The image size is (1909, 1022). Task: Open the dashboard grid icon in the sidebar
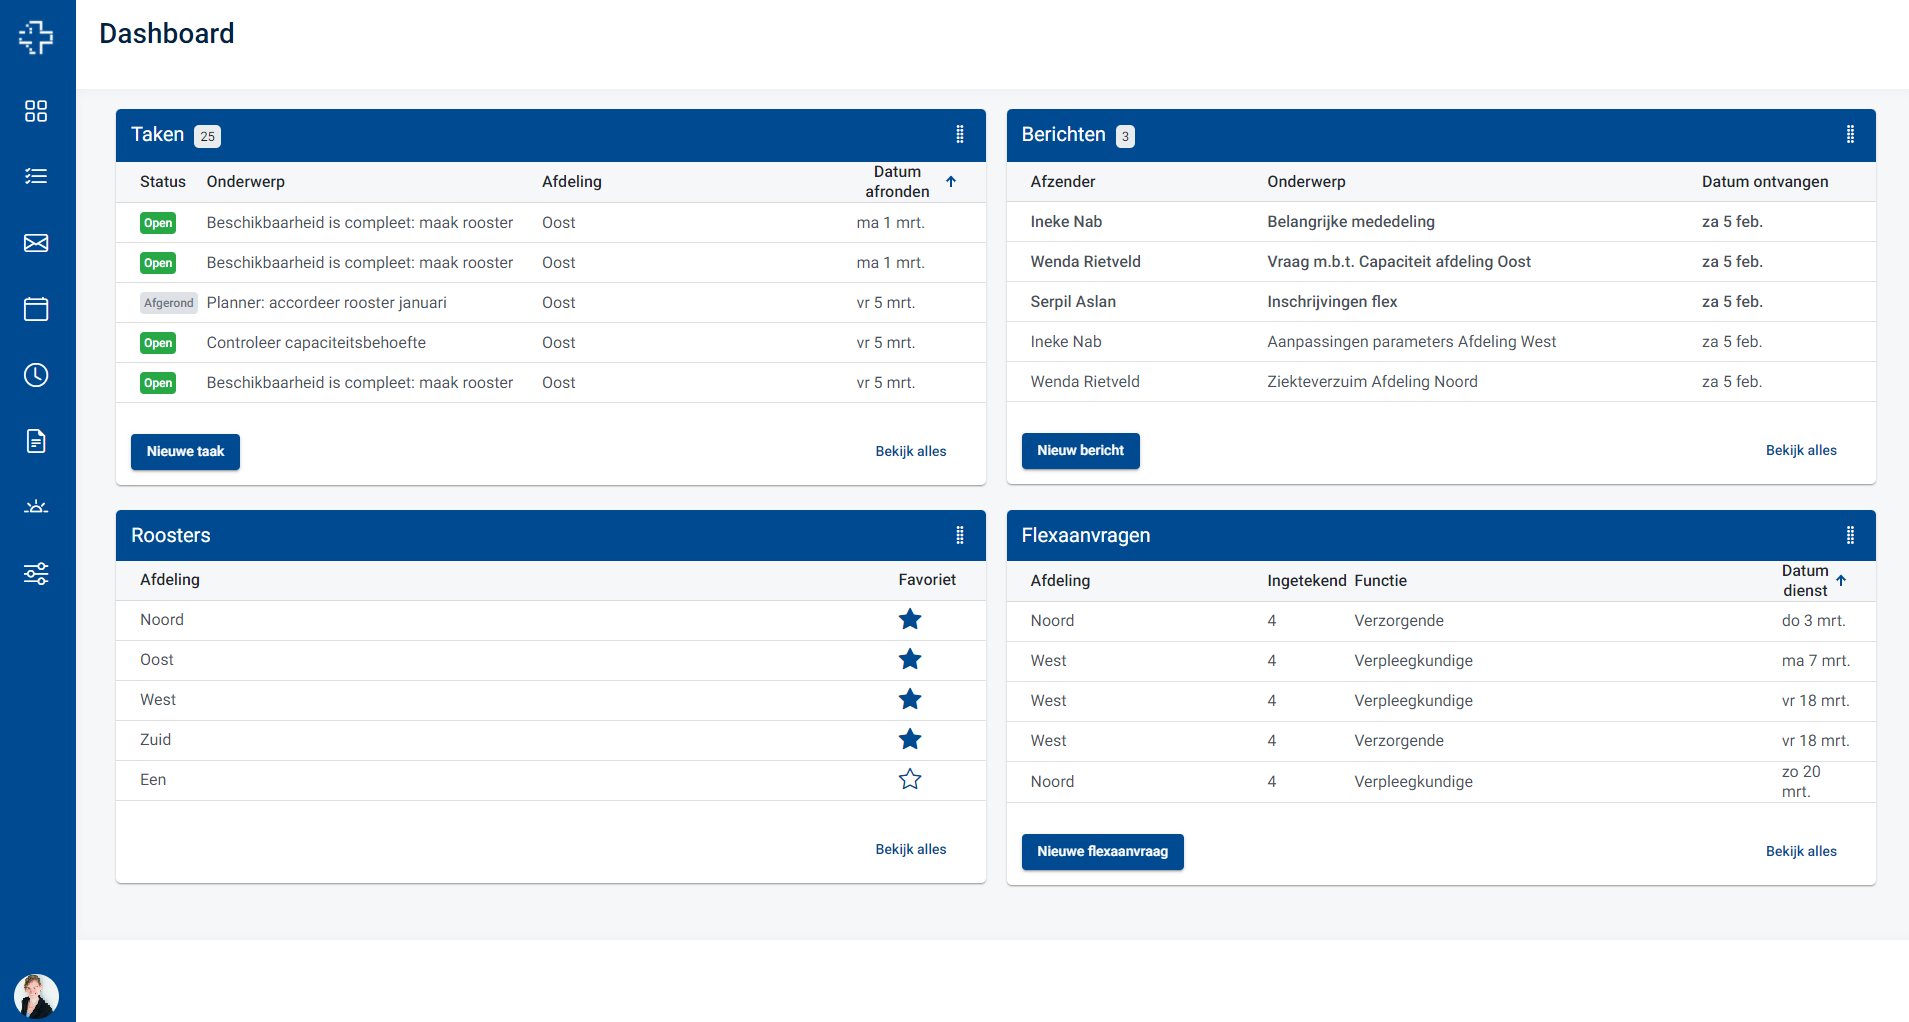[x=36, y=111]
